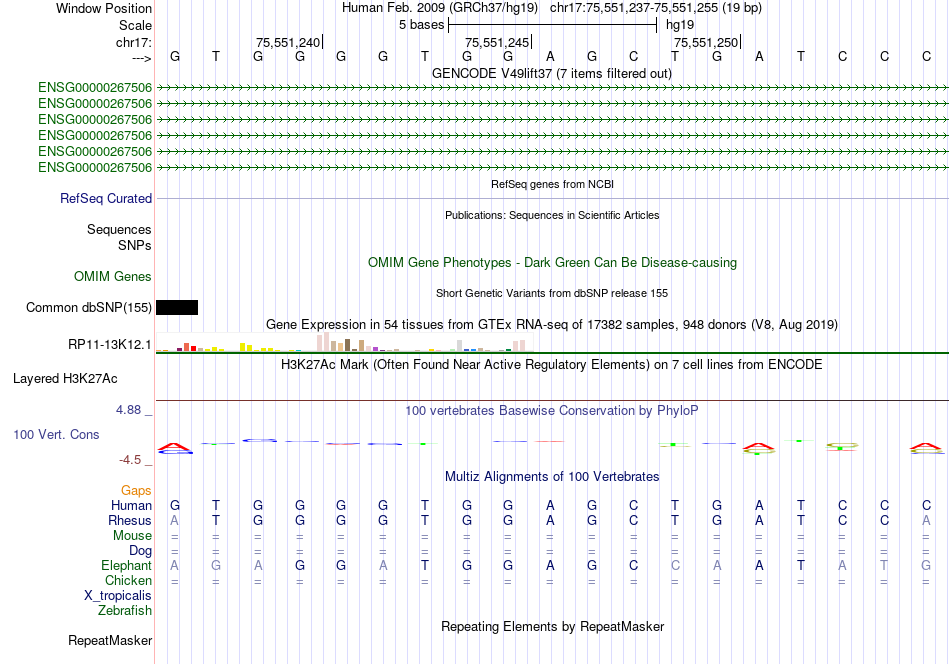Open 100 vertebrates Basewise Conservation by PhyloP title

click(x=552, y=411)
